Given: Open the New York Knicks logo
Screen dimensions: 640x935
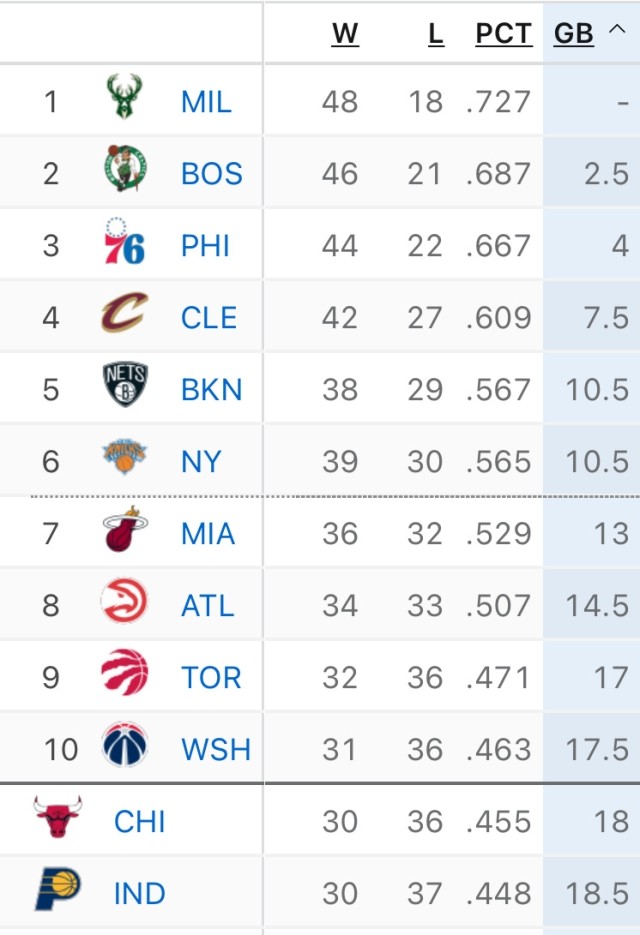Looking at the screenshot, I should point(124,456).
